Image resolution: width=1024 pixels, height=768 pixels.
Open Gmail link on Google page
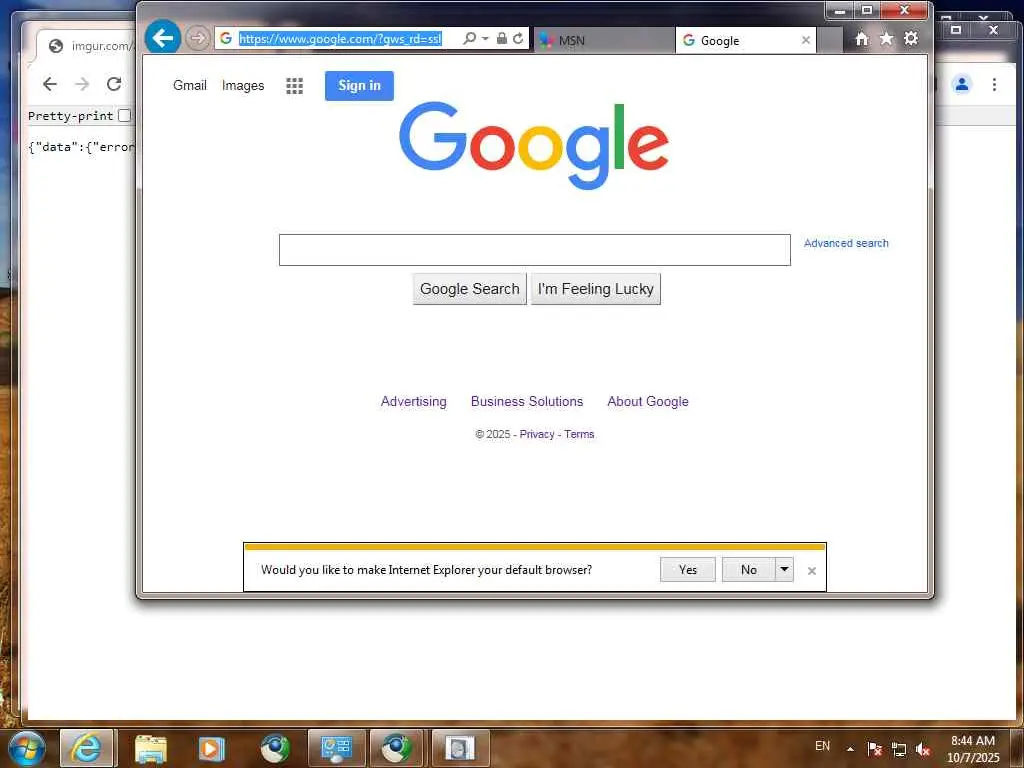pyautogui.click(x=189, y=86)
